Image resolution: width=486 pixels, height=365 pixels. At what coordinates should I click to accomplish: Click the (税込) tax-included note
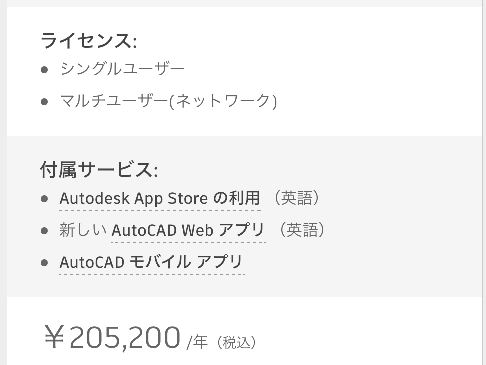coord(237,342)
